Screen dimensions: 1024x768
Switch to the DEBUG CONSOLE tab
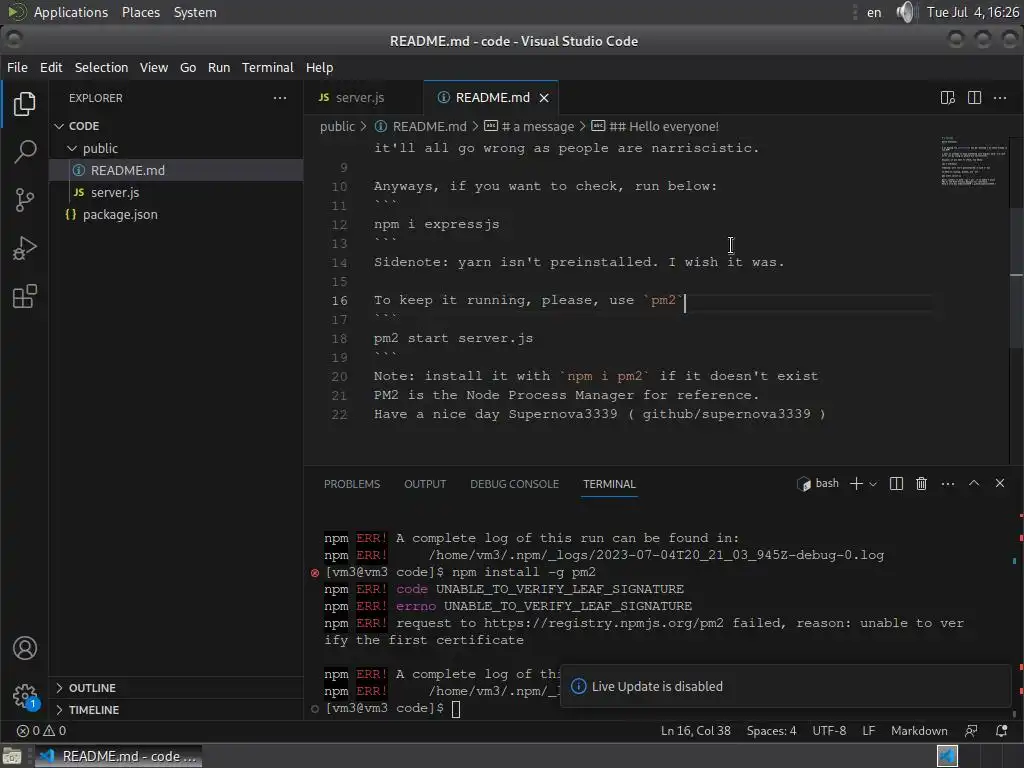coord(515,484)
